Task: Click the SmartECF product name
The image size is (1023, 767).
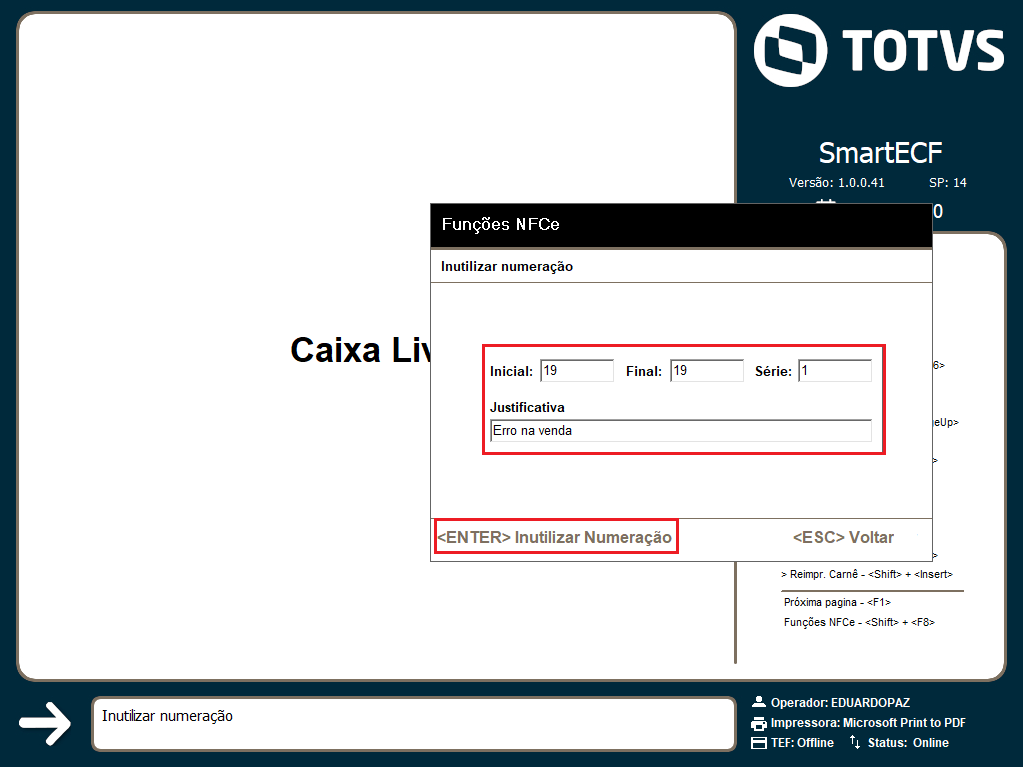Action: click(880, 153)
